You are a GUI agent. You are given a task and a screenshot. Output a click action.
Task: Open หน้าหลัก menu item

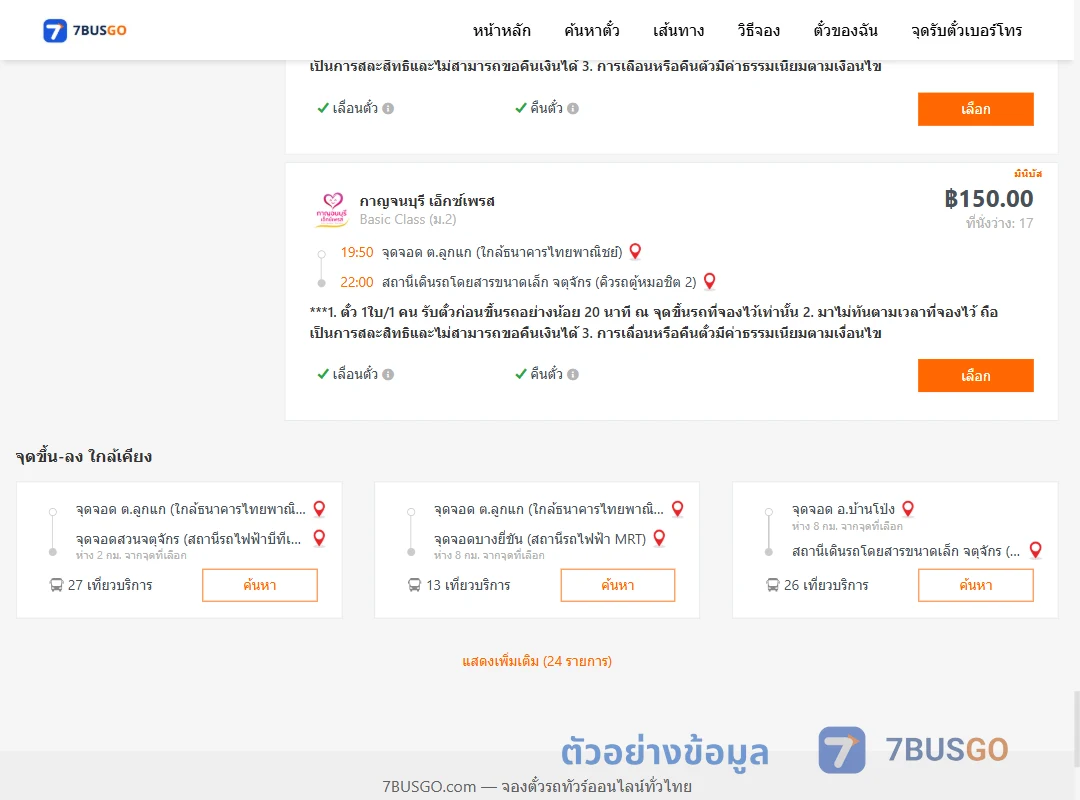pos(501,31)
